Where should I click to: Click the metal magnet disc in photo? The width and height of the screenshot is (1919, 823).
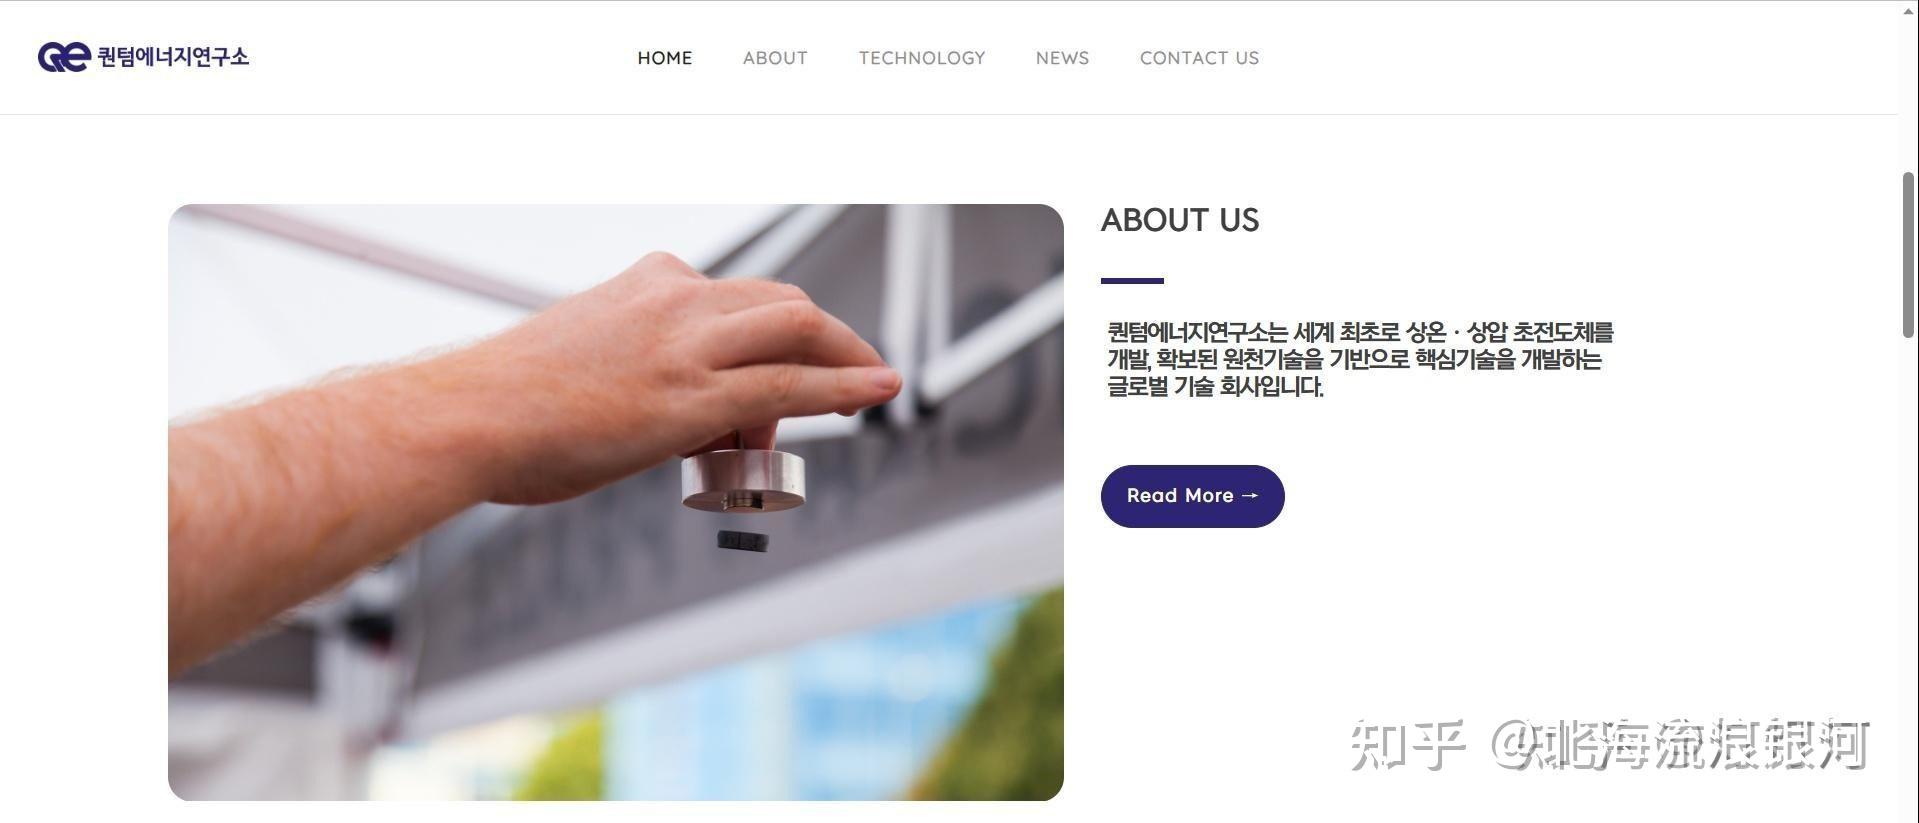[743, 480]
